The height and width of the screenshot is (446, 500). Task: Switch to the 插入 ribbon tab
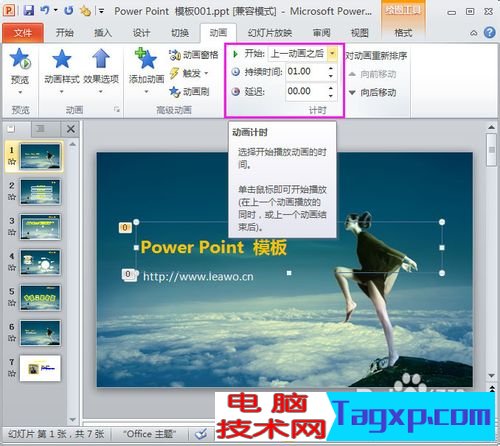tap(103, 33)
